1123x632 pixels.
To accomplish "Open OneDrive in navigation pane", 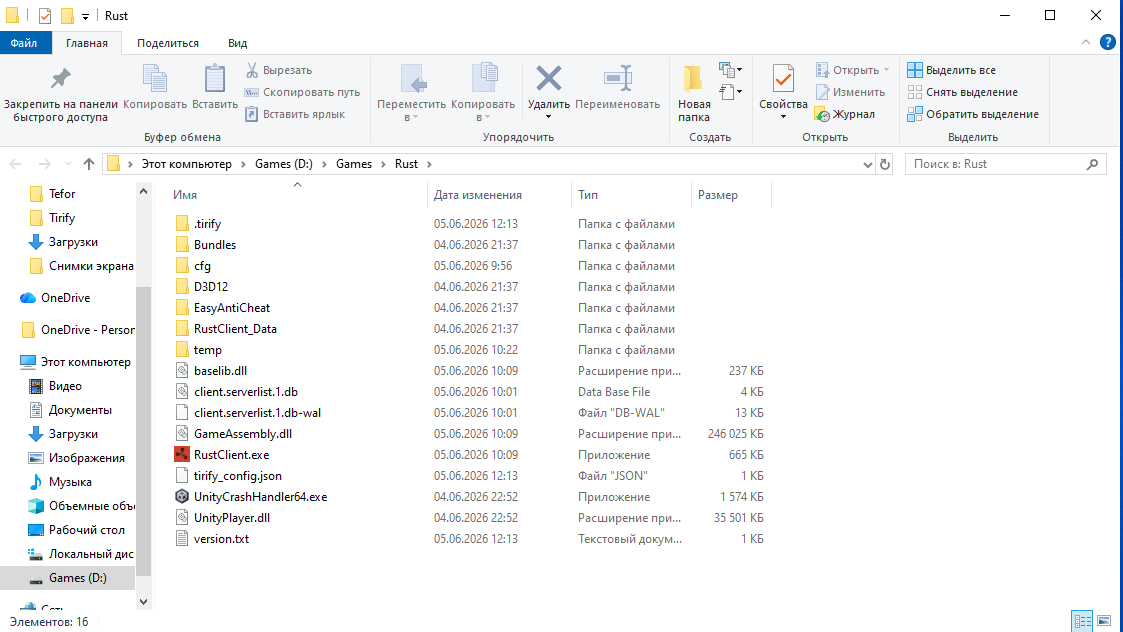I will [65, 297].
